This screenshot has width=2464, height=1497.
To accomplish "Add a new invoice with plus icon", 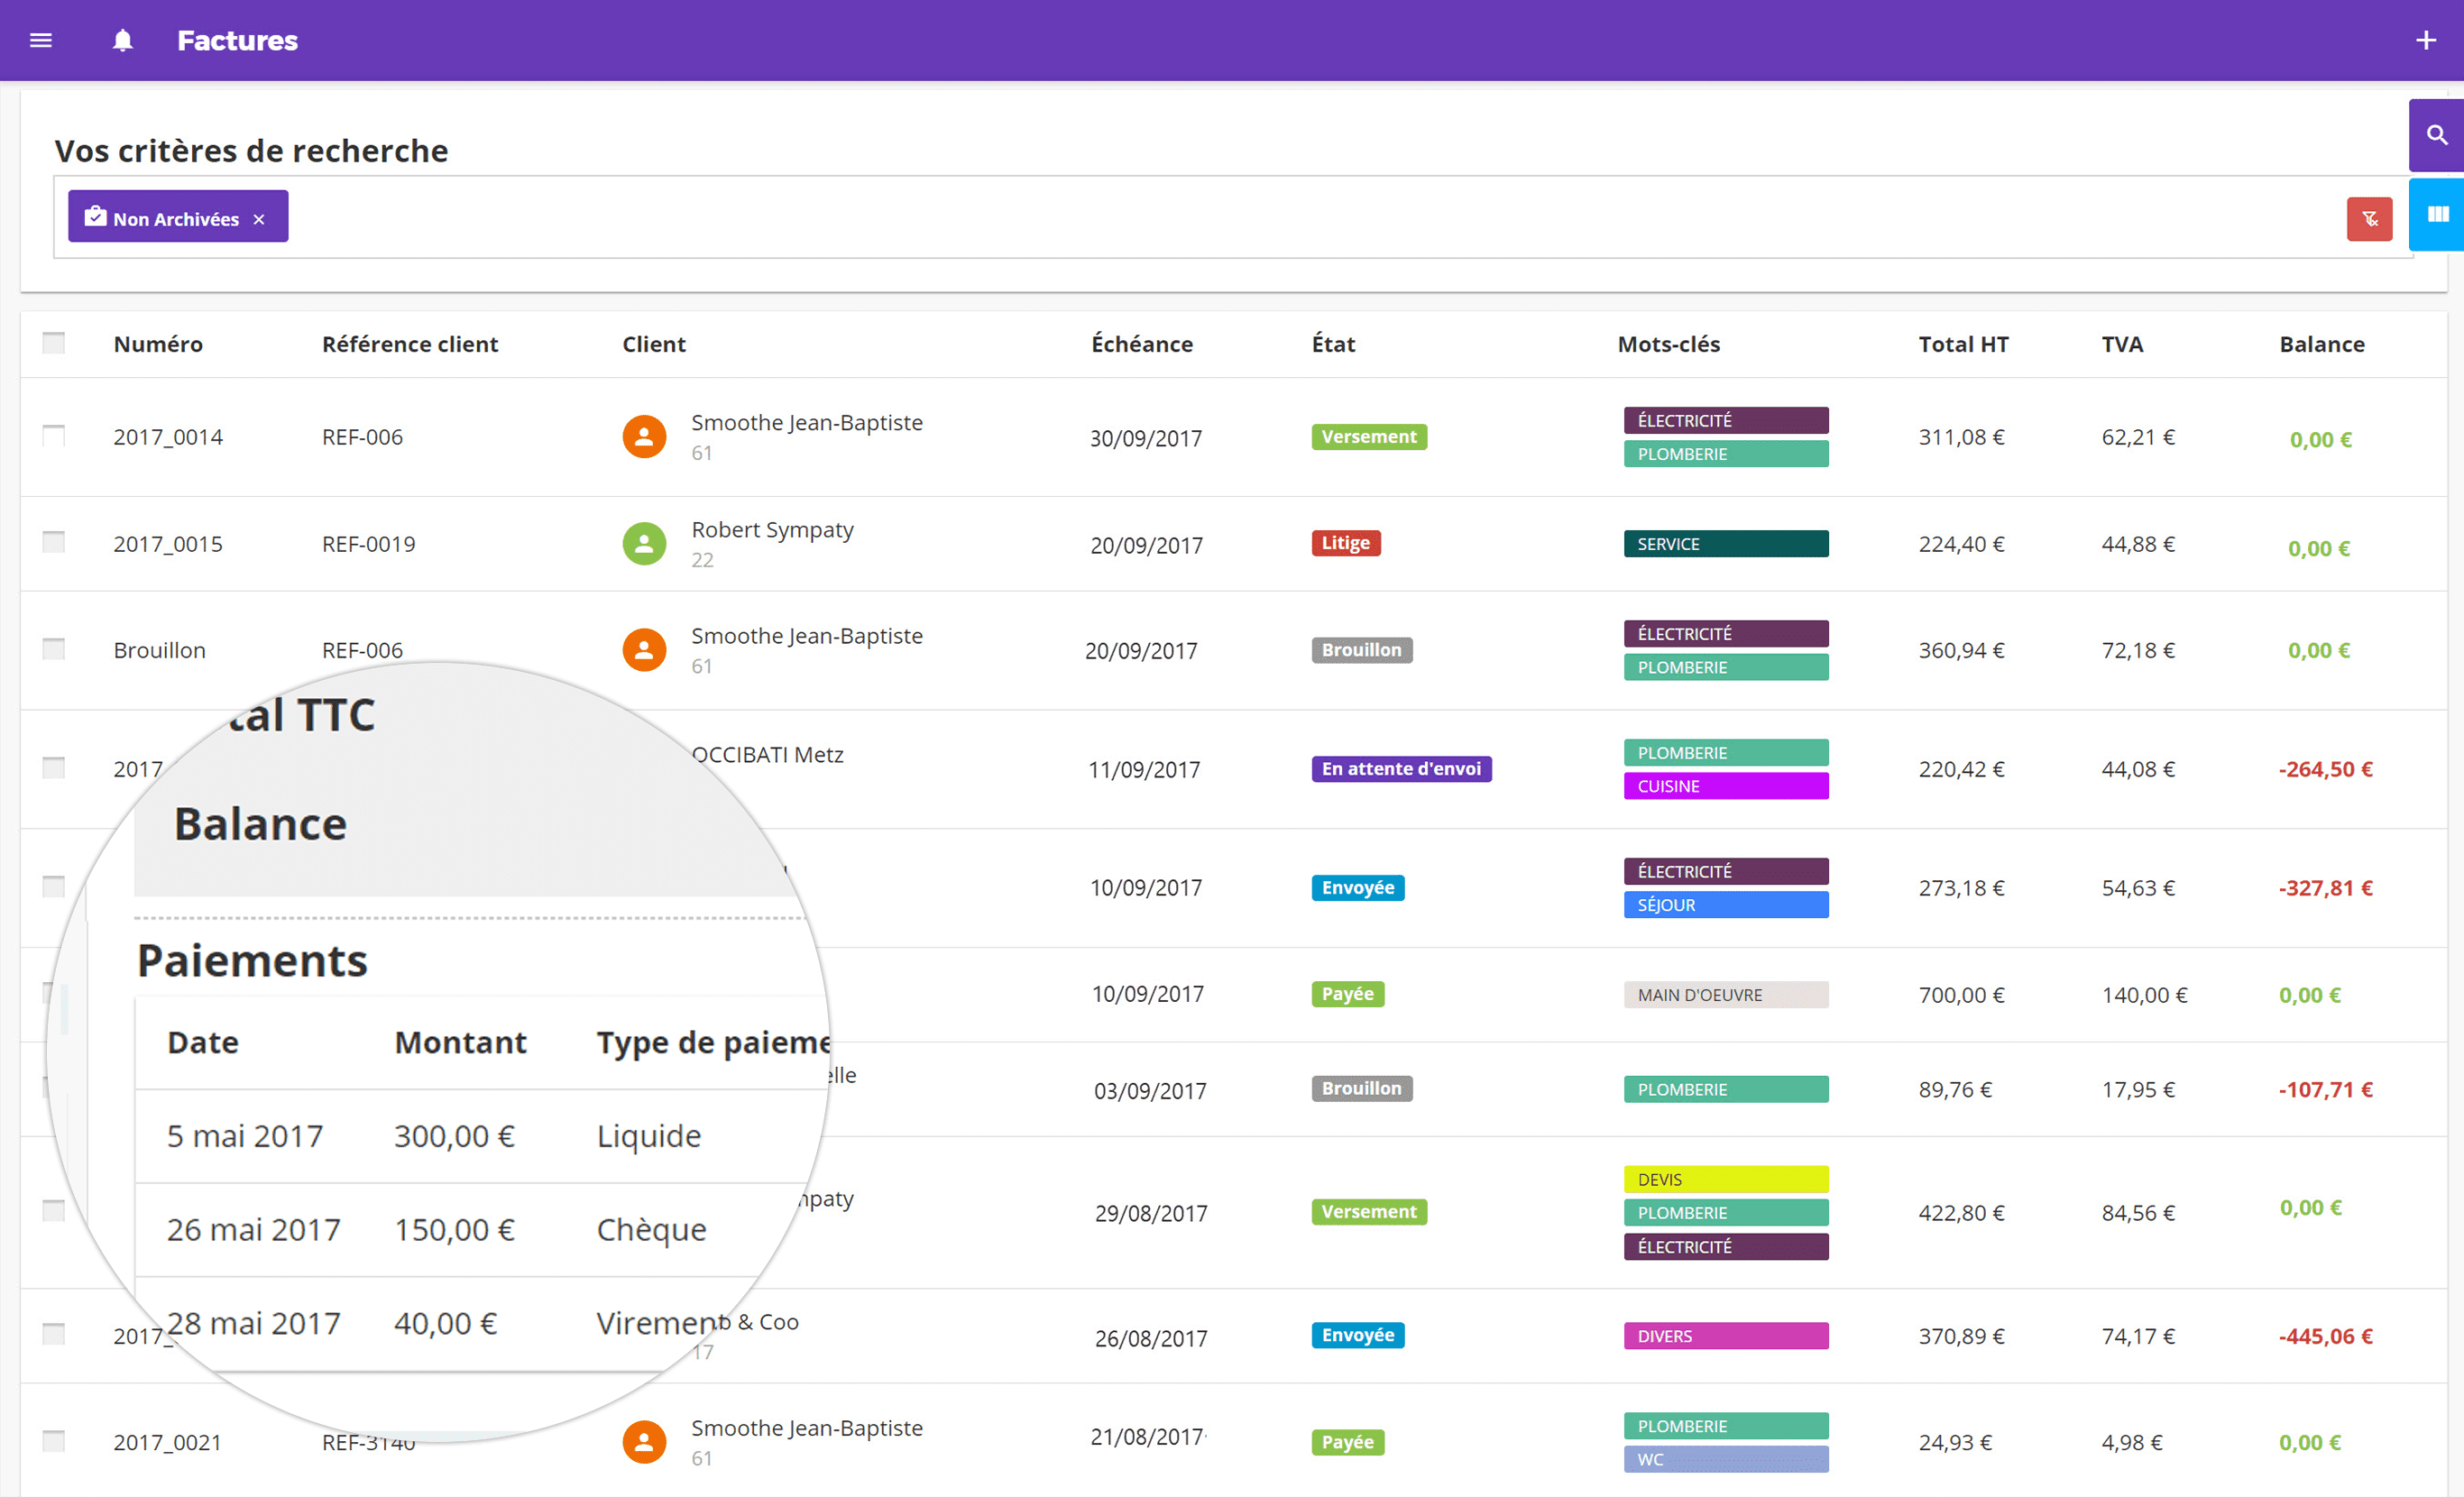I will [2425, 40].
